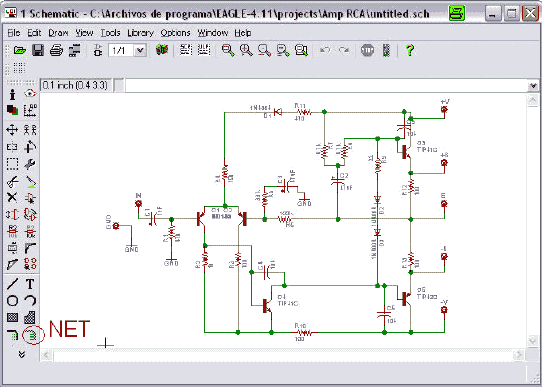Select the Rectangle tool
The width and height of the screenshot is (542, 387).
[12, 317]
